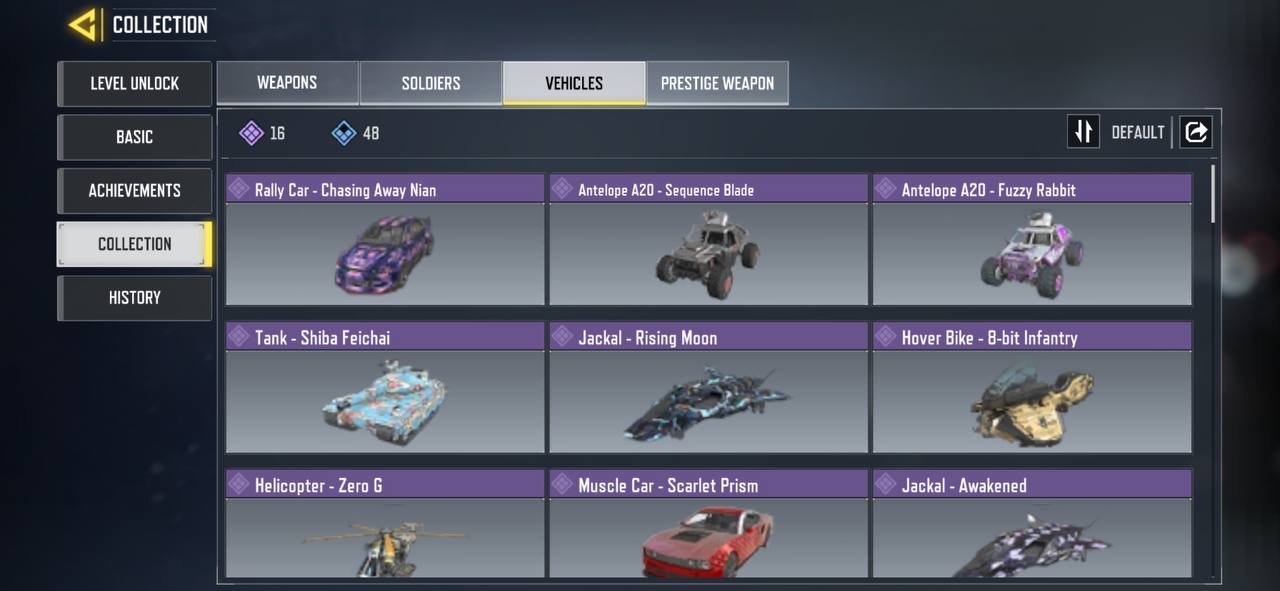Switch to the Weapons tab
The height and width of the screenshot is (591, 1280).
pos(288,83)
